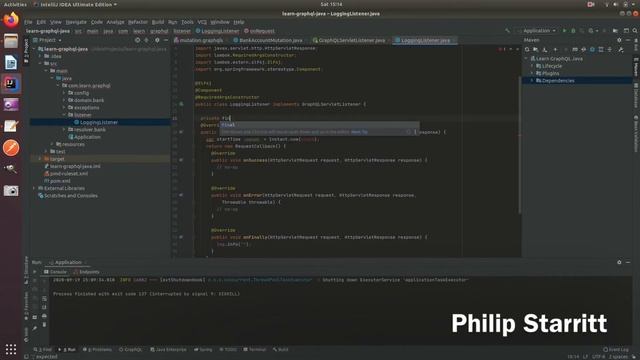Open the Files app in the dock

coord(11,41)
